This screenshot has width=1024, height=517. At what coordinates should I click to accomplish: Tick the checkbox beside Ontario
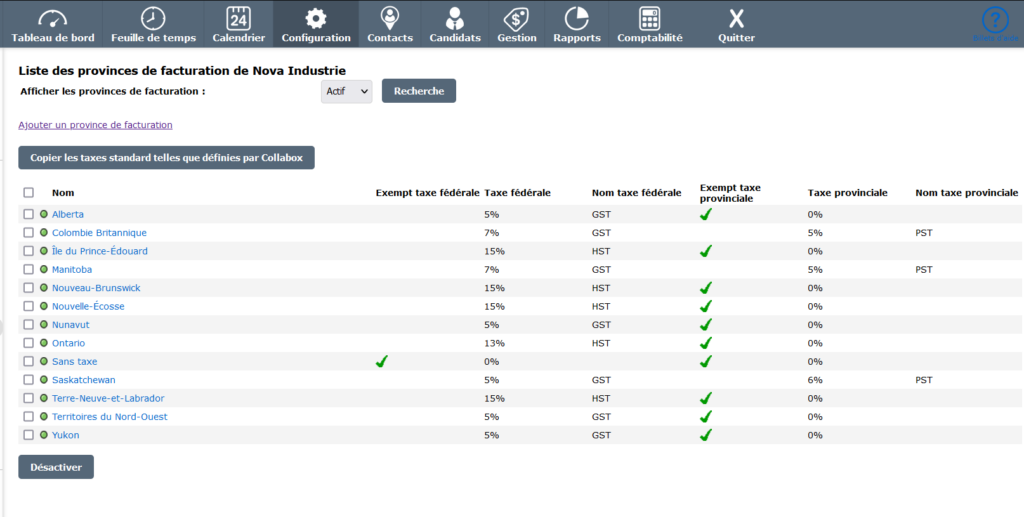point(28,343)
